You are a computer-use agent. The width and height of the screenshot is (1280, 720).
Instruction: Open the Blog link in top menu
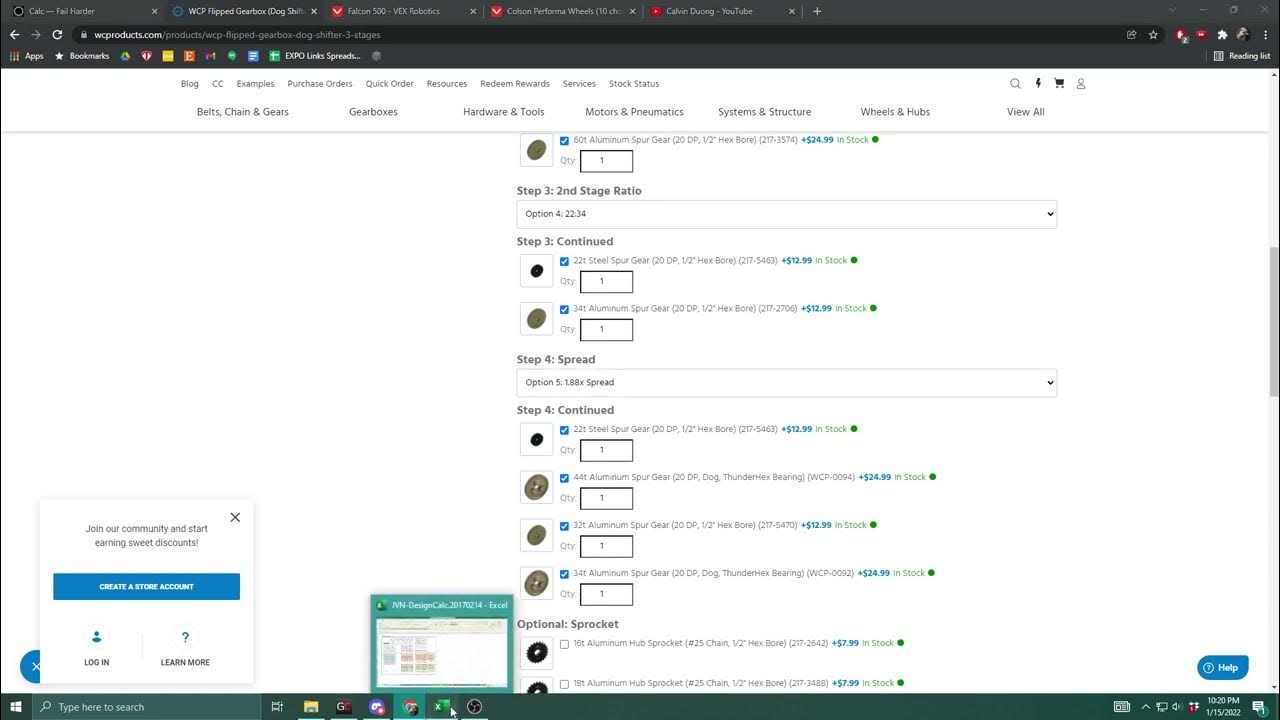190,84
